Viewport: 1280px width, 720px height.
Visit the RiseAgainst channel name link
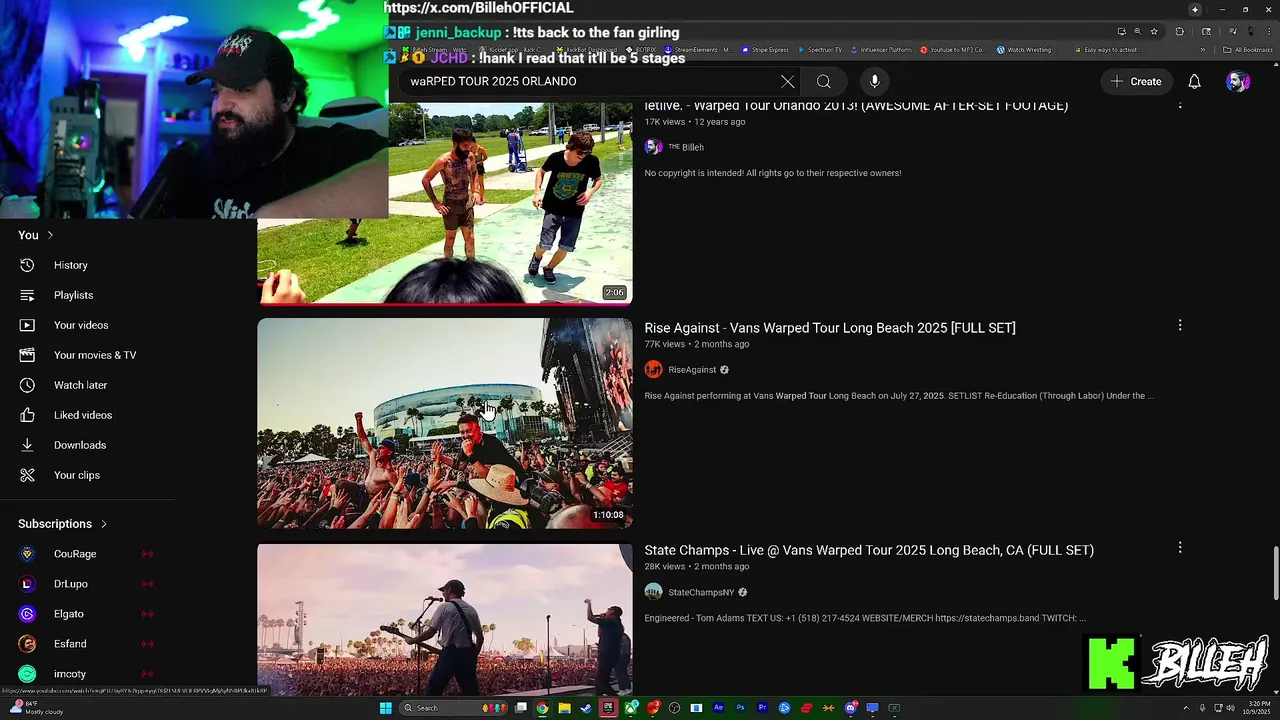(x=692, y=370)
